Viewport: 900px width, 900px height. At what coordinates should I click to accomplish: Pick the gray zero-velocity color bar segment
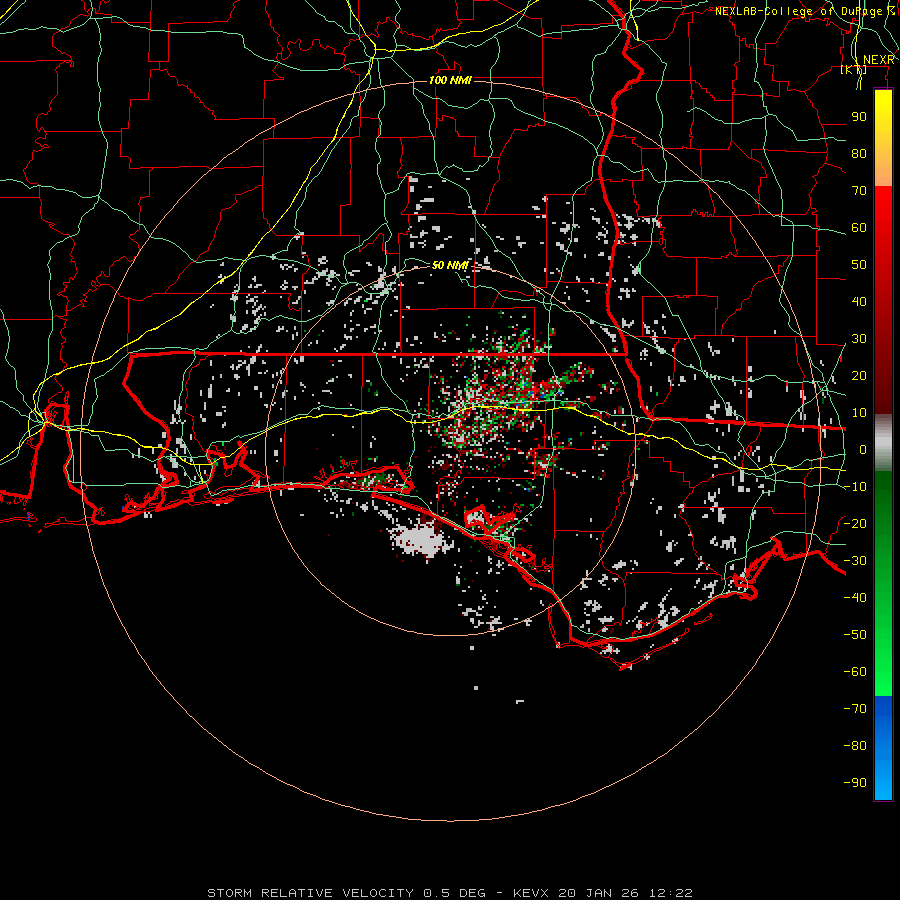(883, 443)
